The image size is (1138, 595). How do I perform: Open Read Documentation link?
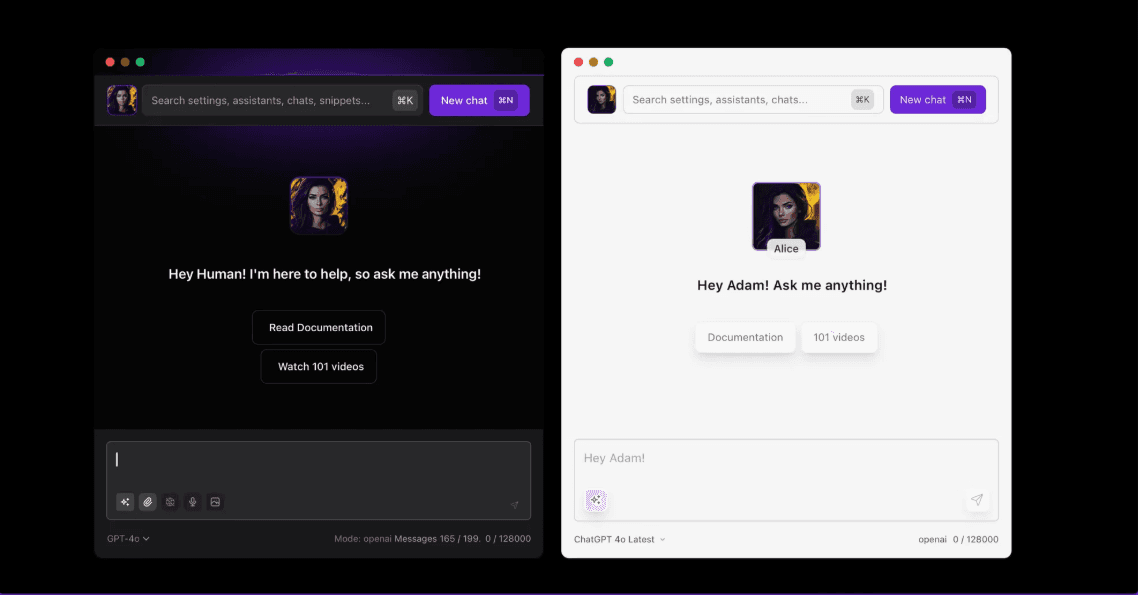tap(319, 328)
